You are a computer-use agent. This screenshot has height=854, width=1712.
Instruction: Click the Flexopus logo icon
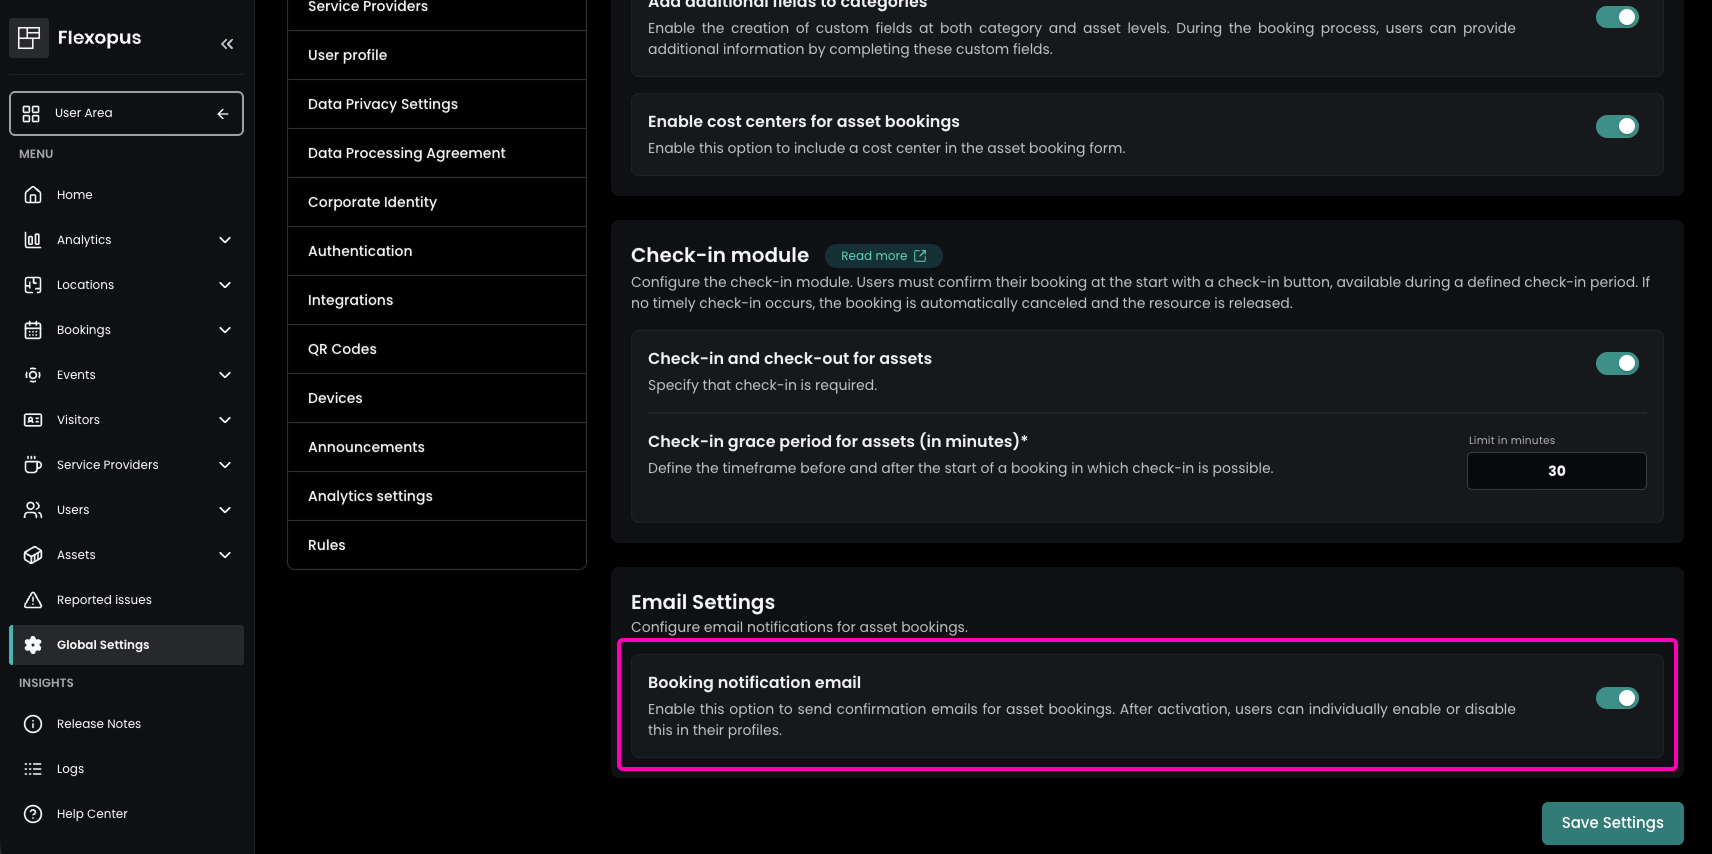29,38
